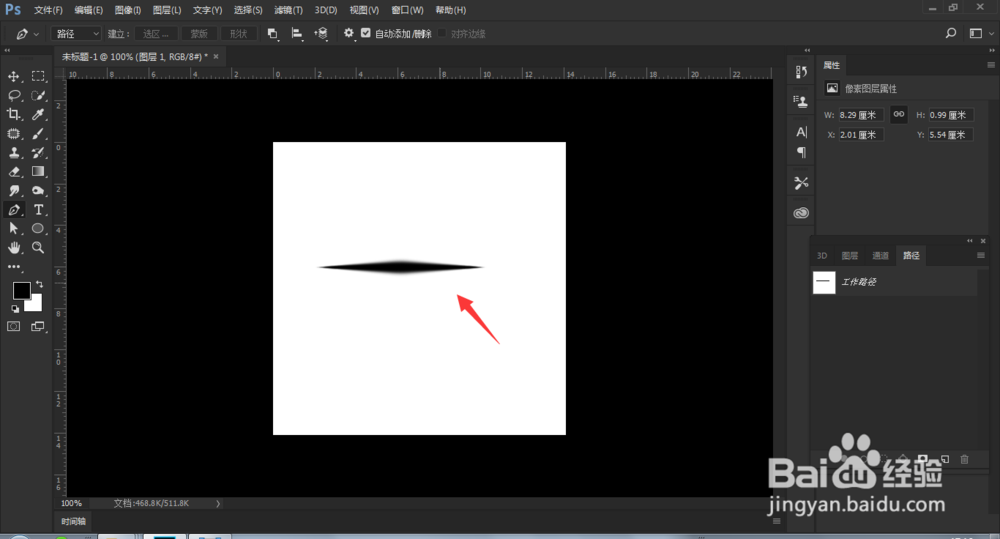Select the Horizontal Type tool
This screenshot has height=539, width=1000.
tap(38, 210)
